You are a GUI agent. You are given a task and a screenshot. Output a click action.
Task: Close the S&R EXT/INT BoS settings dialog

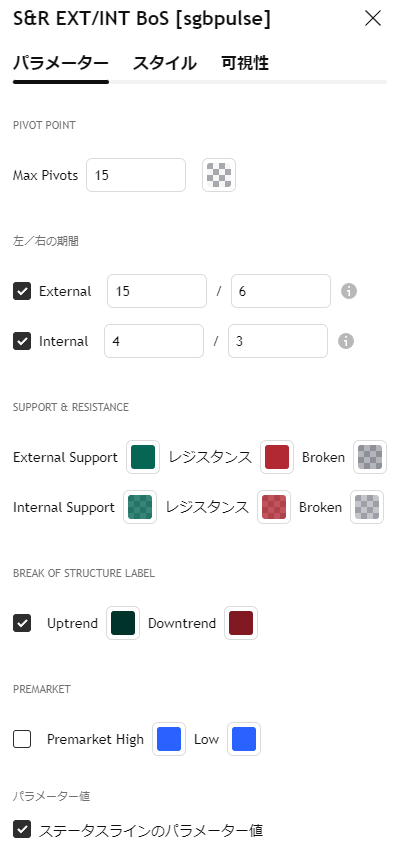point(373,19)
